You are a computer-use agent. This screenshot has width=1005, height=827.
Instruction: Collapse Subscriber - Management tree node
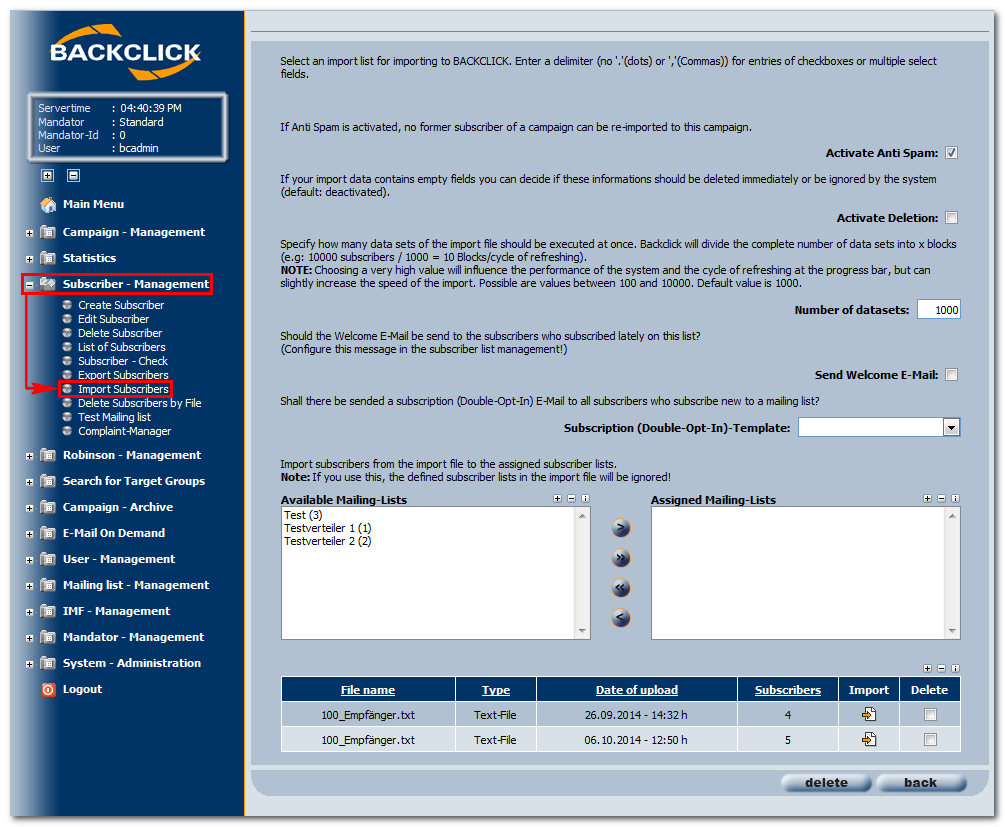pos(29,285)
